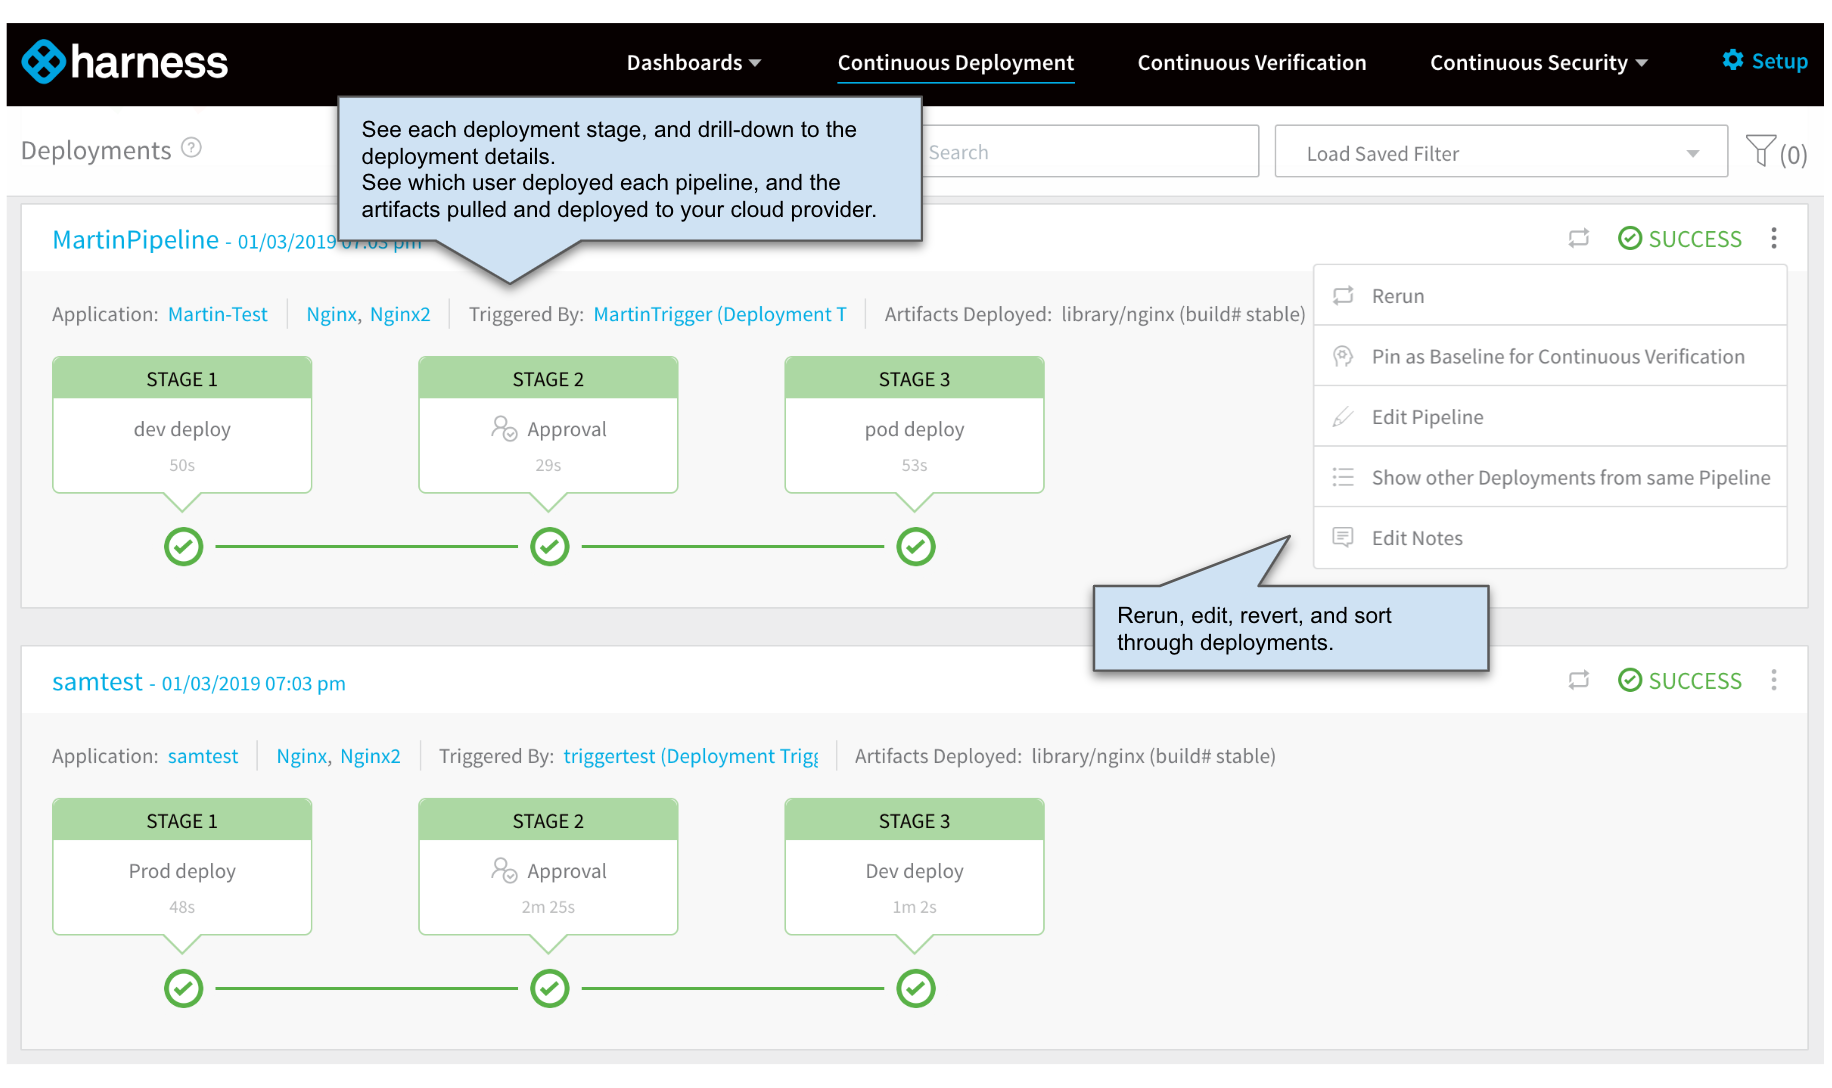
Task: Open the Martin-Test application link
Action: pyautogui.click(x=218, y=314)
